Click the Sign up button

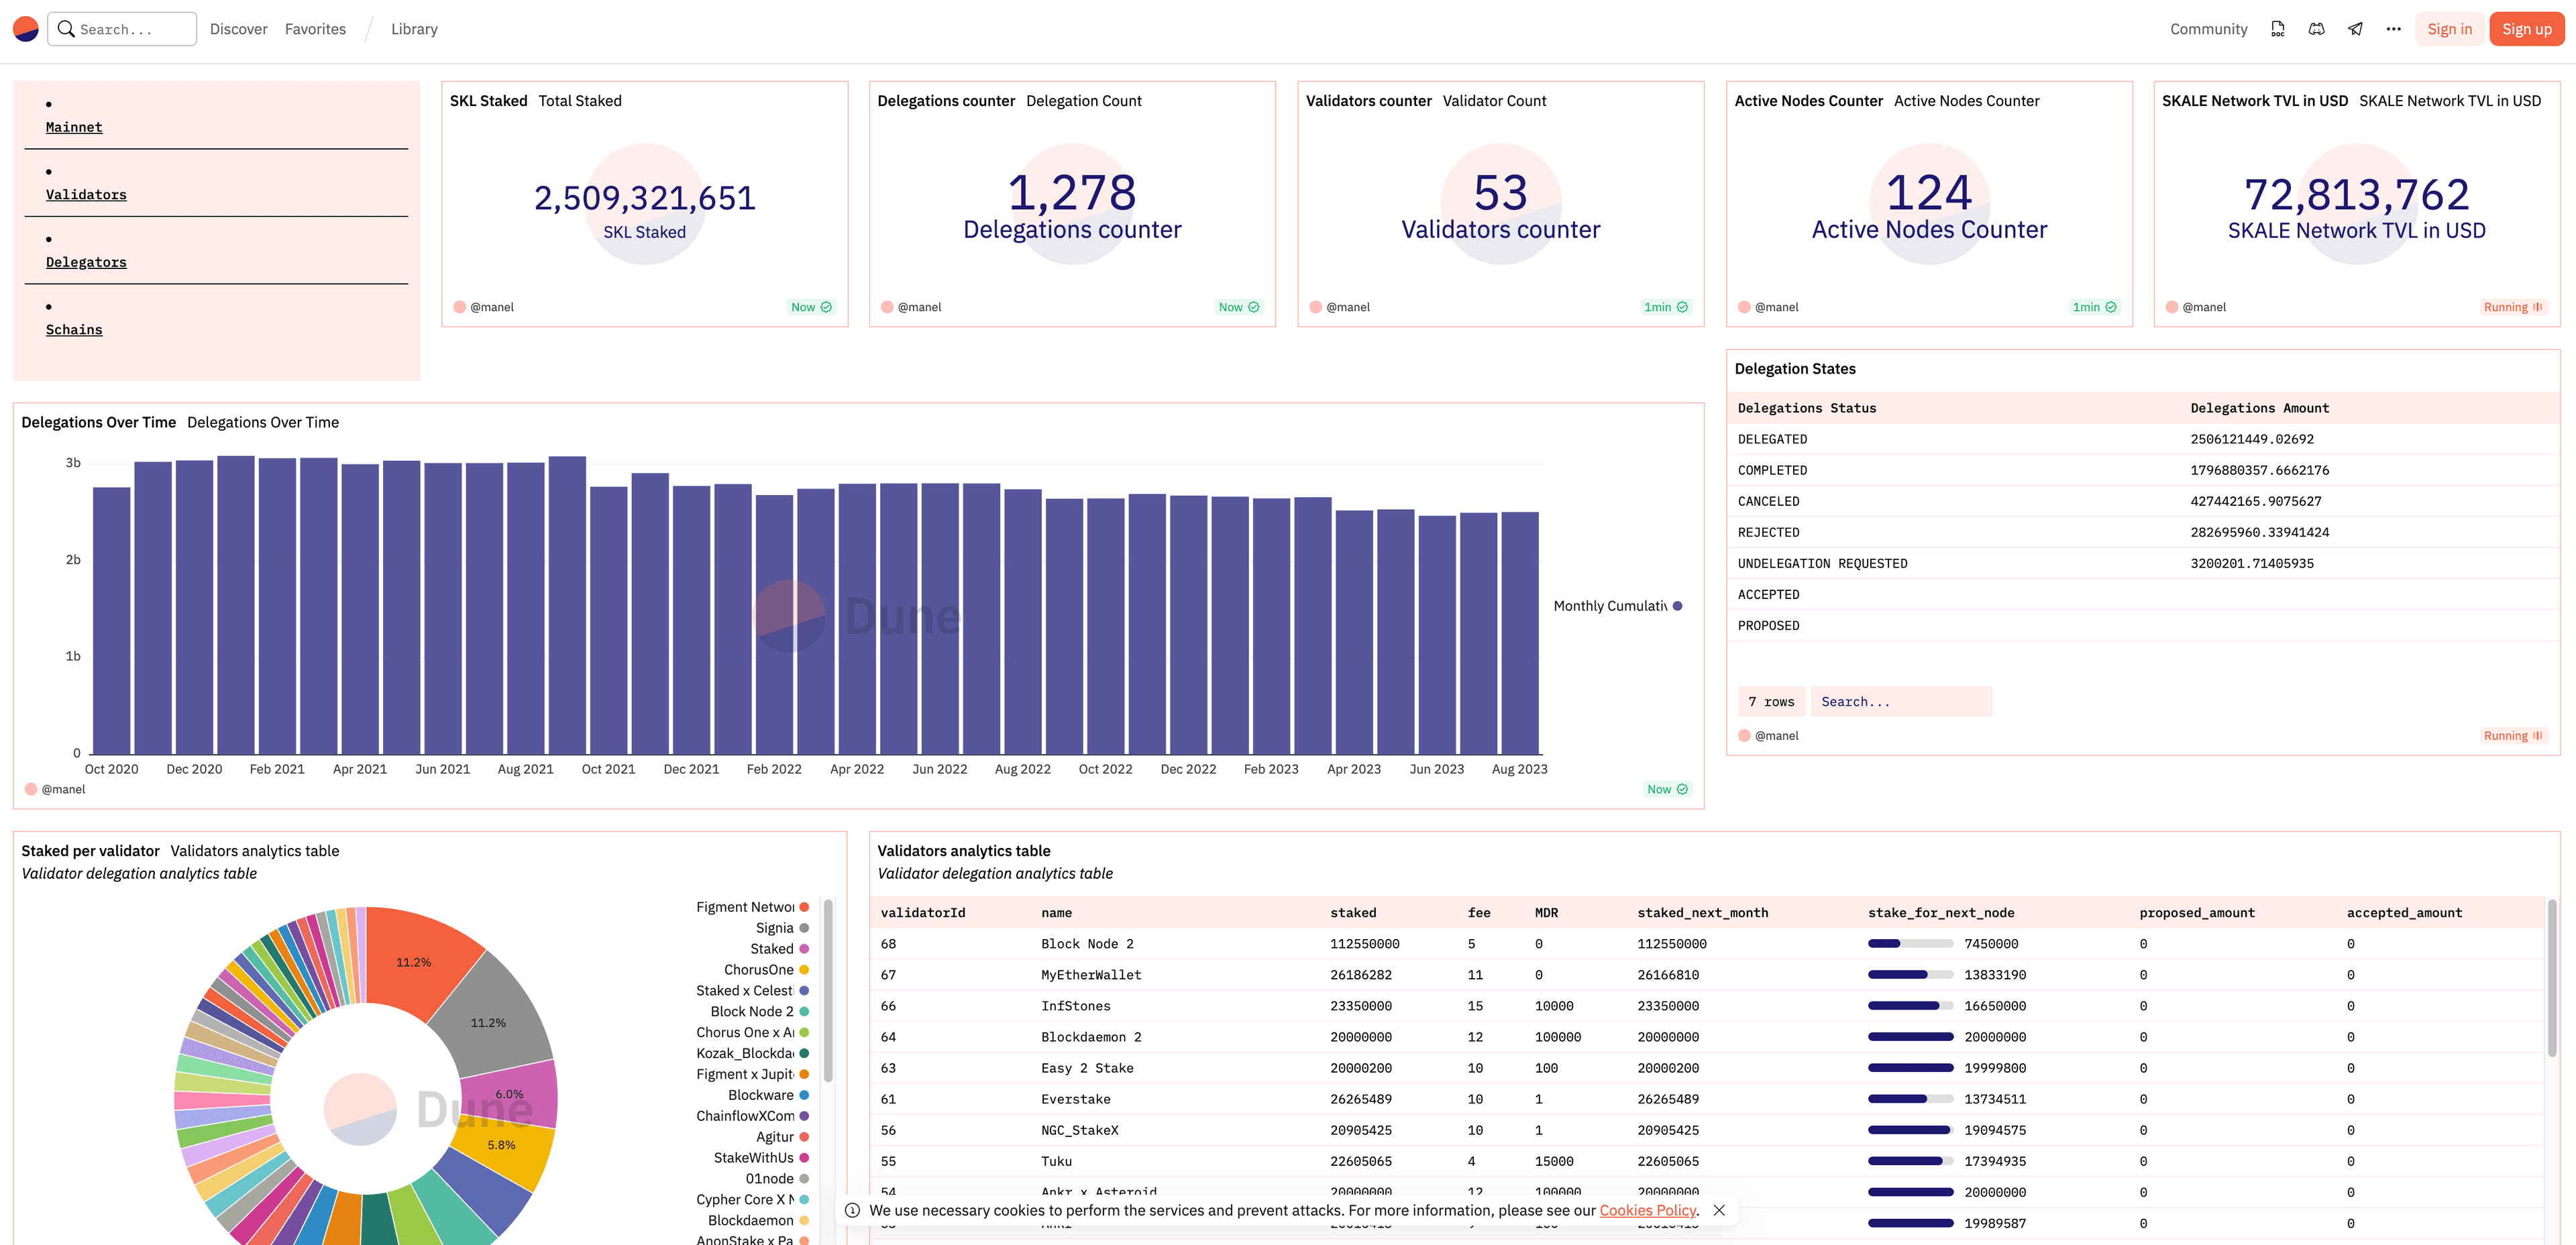click(2526, 29)
